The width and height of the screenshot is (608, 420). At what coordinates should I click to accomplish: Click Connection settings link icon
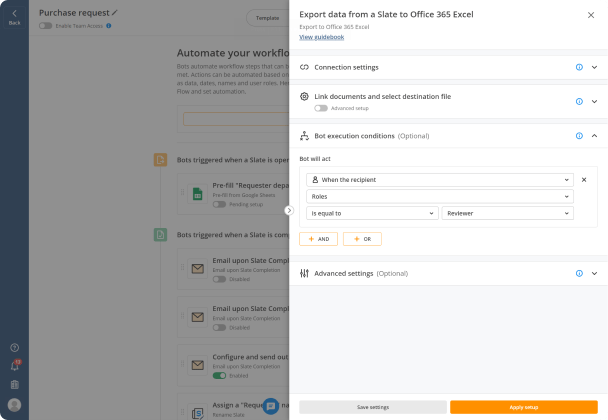point(304,67)
